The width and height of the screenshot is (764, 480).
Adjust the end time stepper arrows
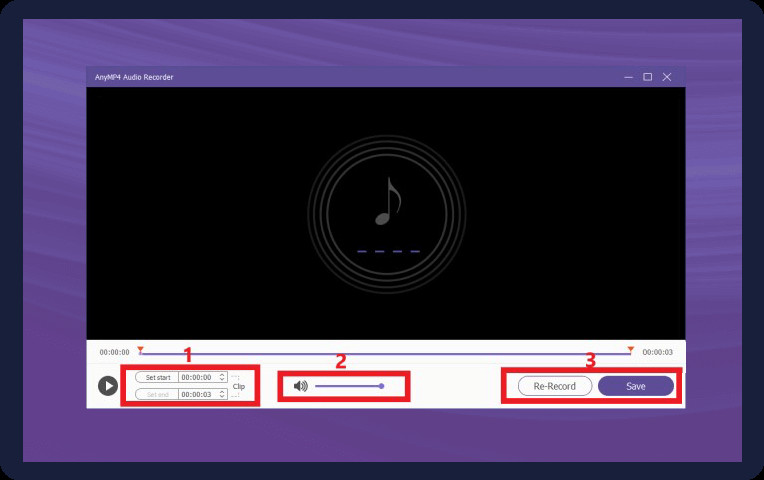coord(222,394)
